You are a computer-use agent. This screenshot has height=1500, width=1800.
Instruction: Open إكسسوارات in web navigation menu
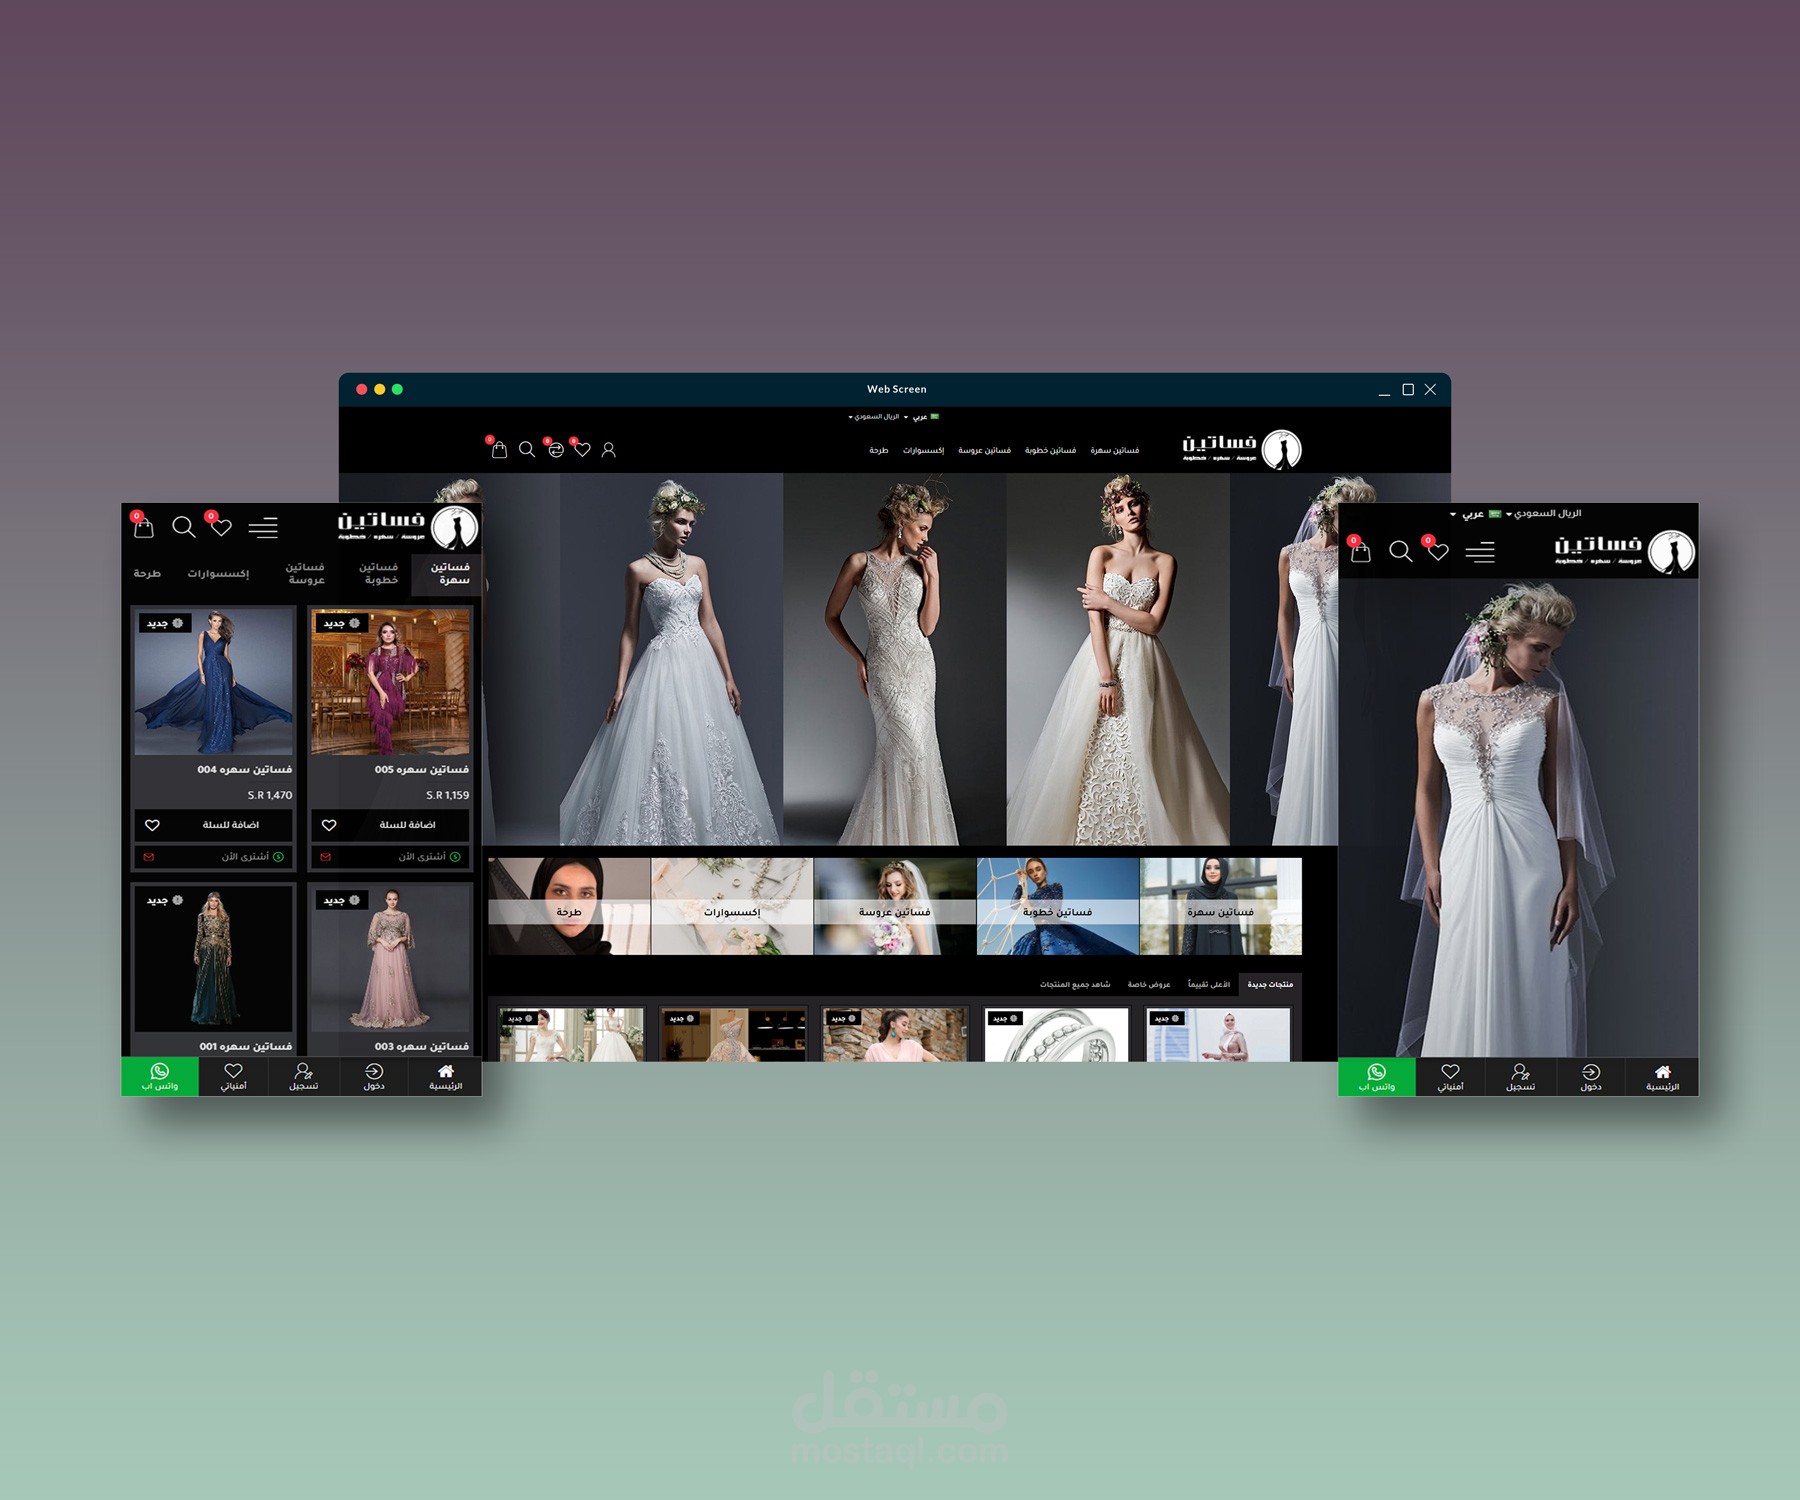923,450
